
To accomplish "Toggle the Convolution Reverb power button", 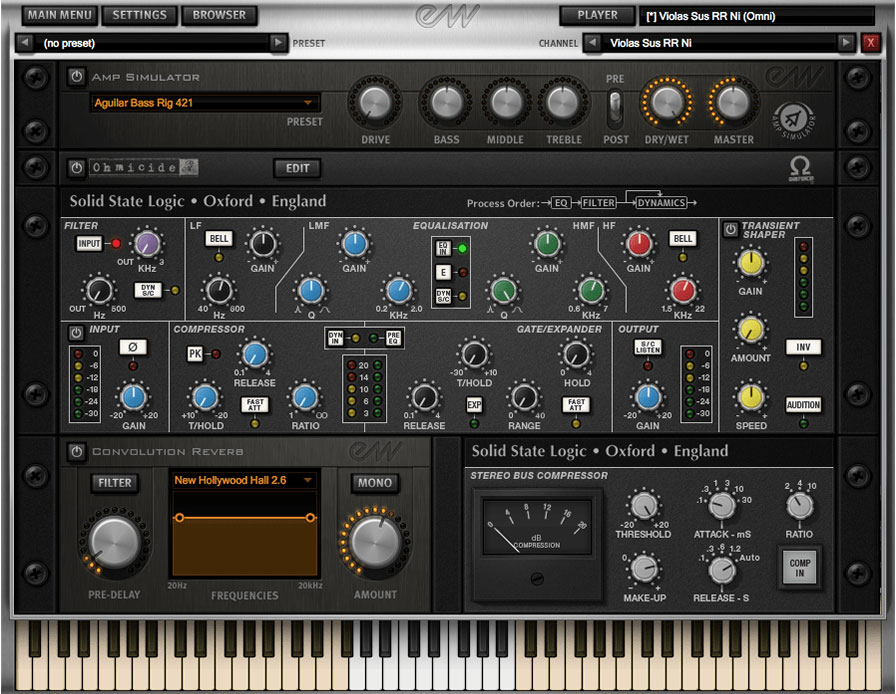I will (x=77, y=451).
